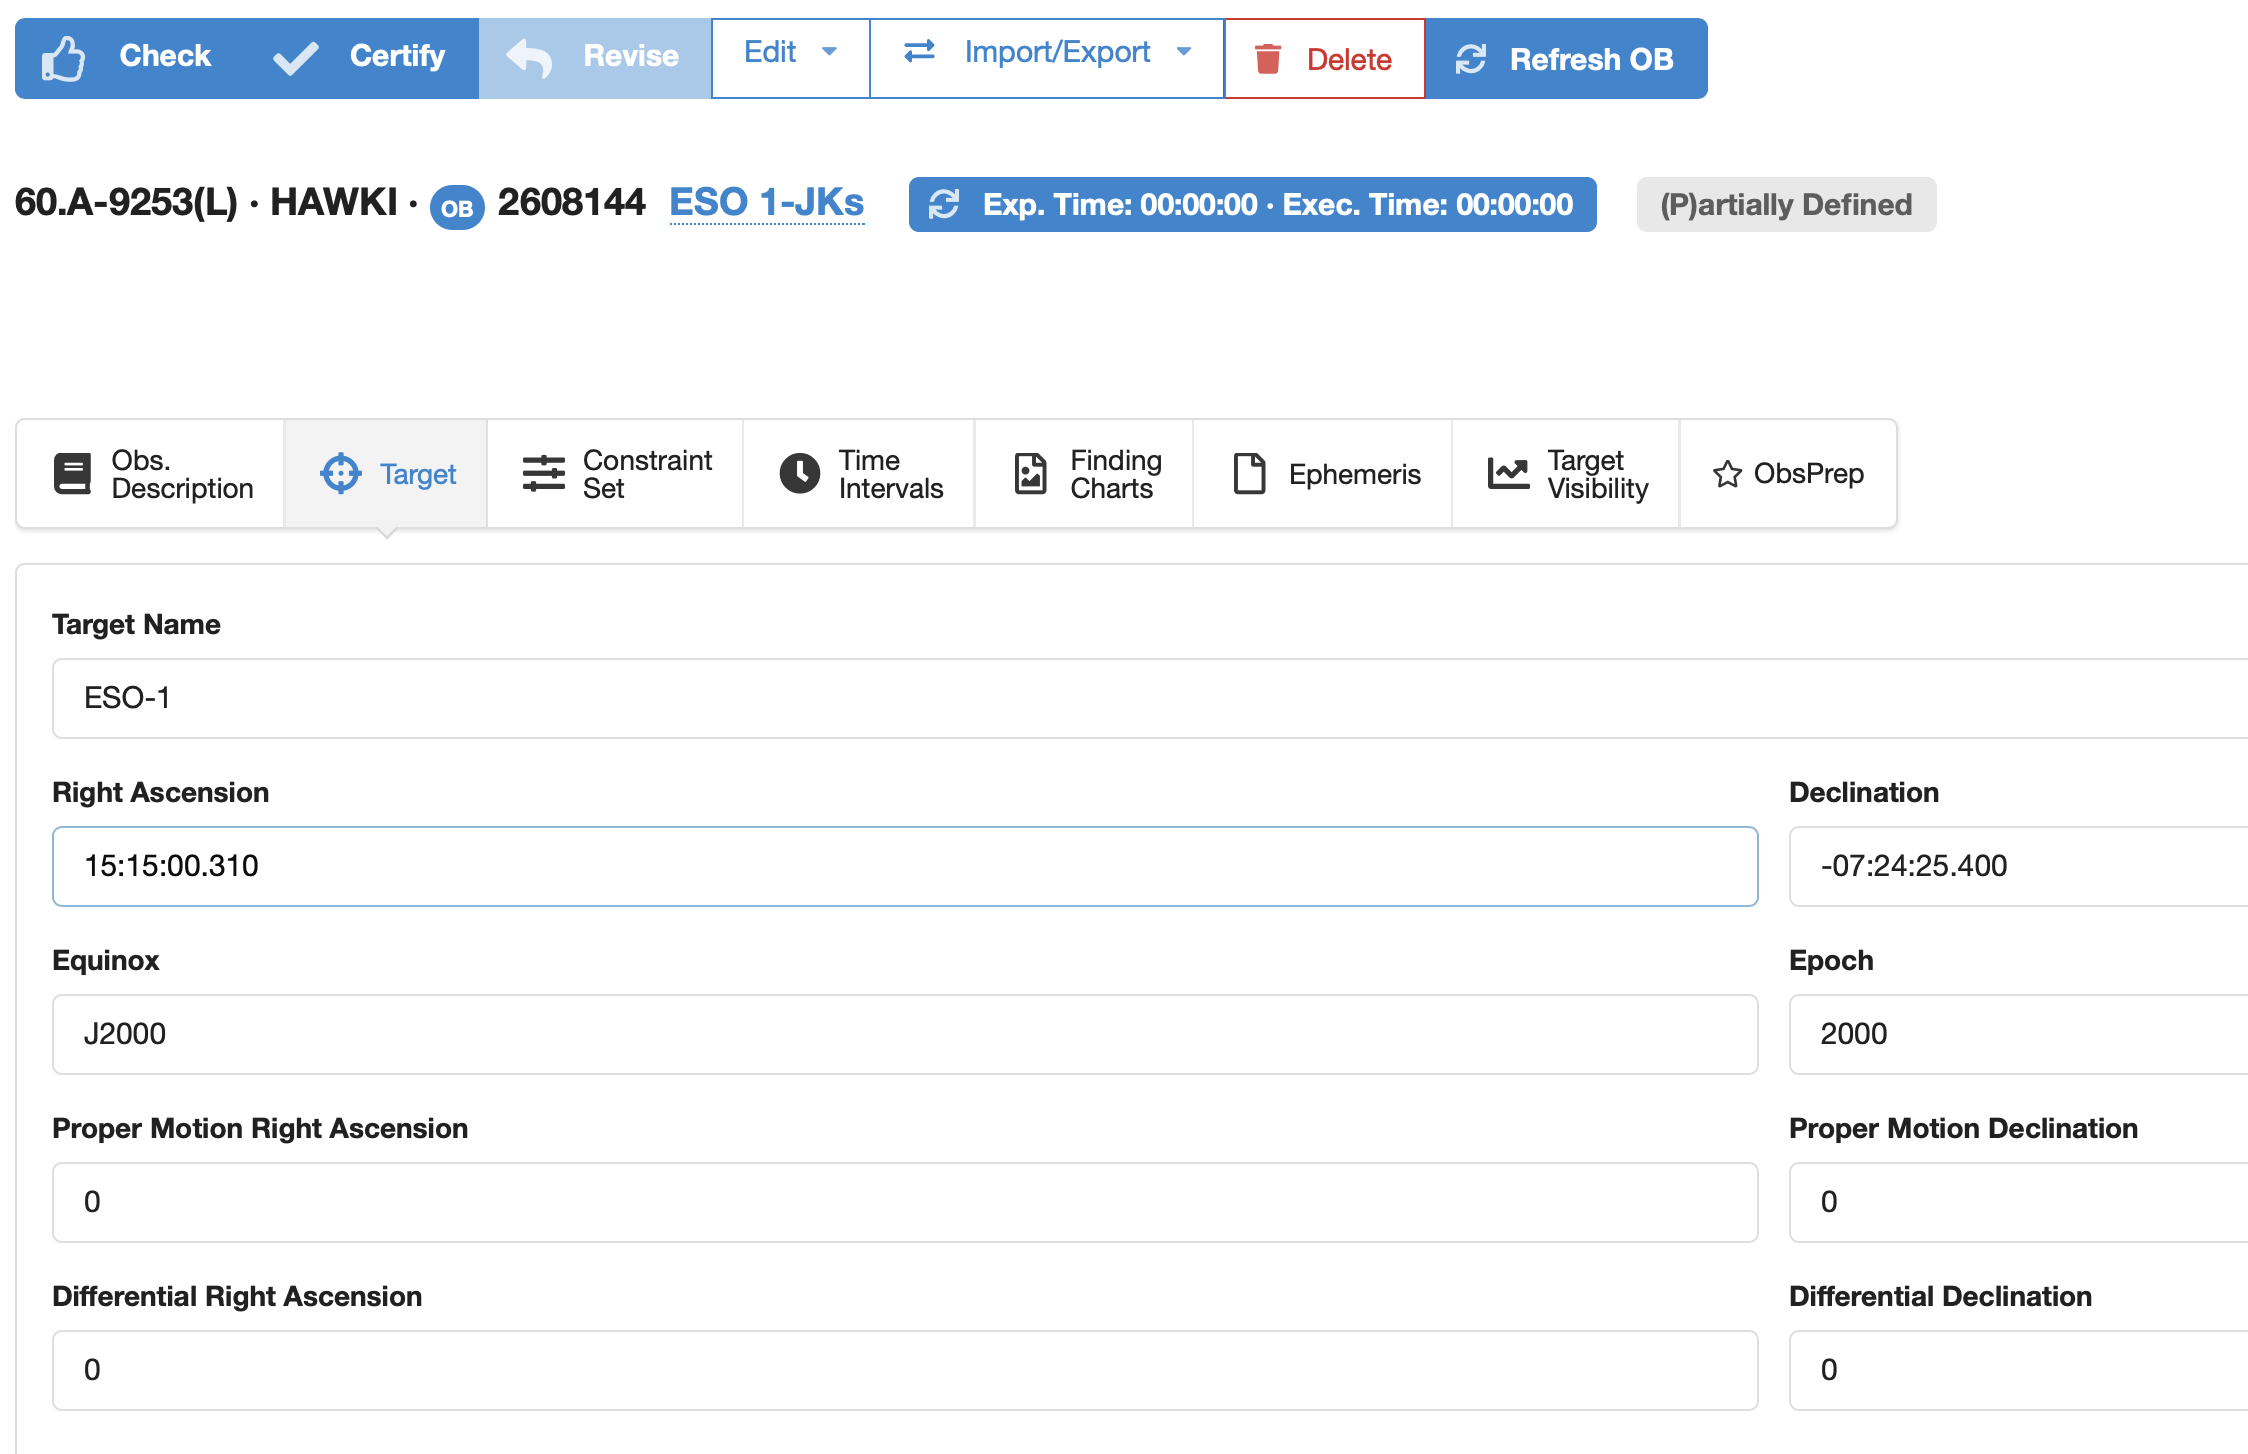Go to the Target Visibility tab
Viewport: 2248px width, 1454px height.
pos(1567,474)
